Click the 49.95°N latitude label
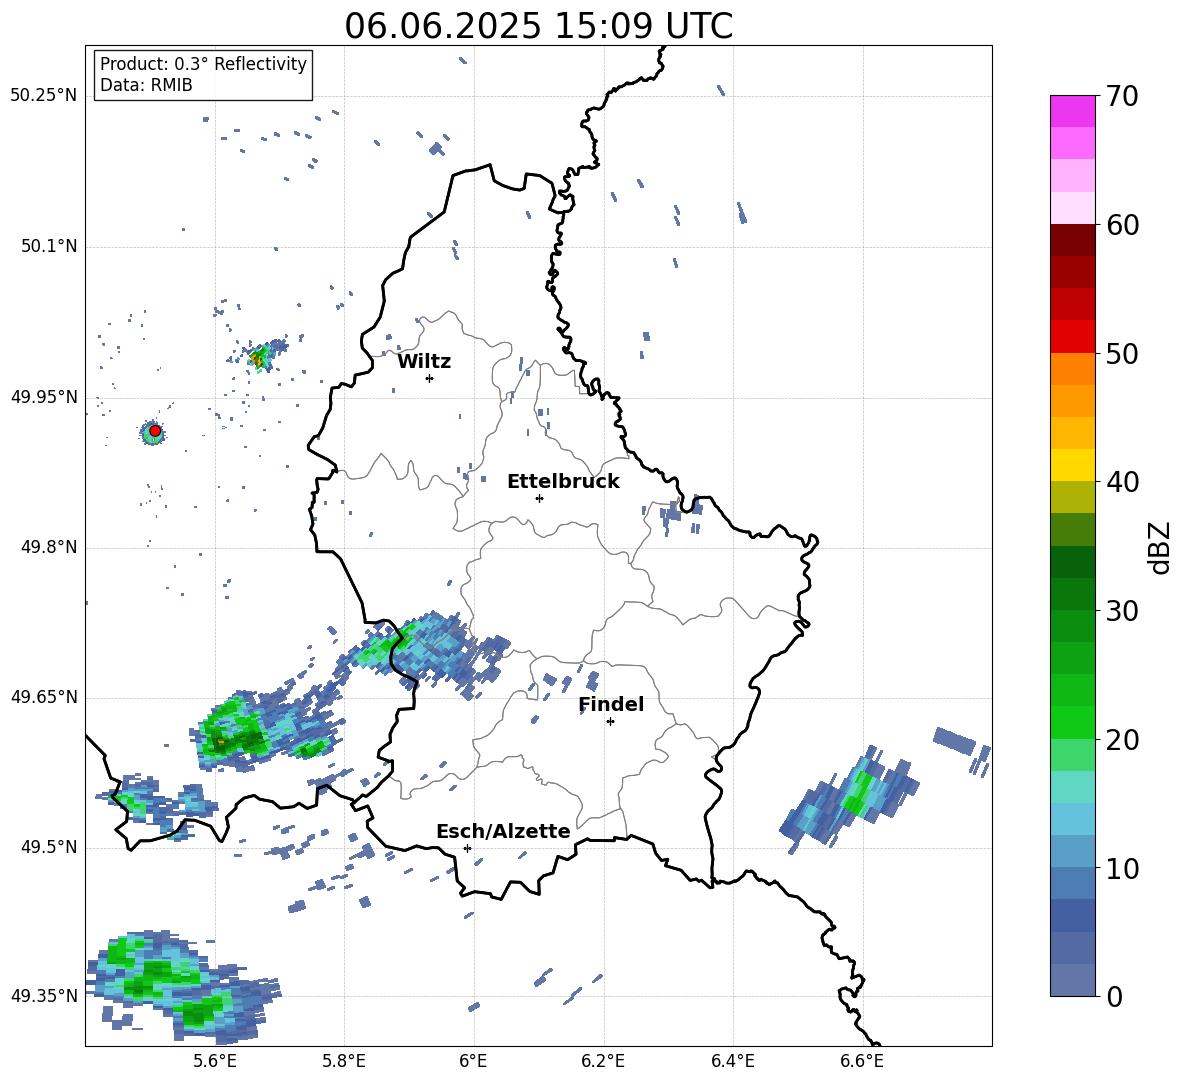The width and height of the screenshot is (1184, 1081). (x=44, y=397)
